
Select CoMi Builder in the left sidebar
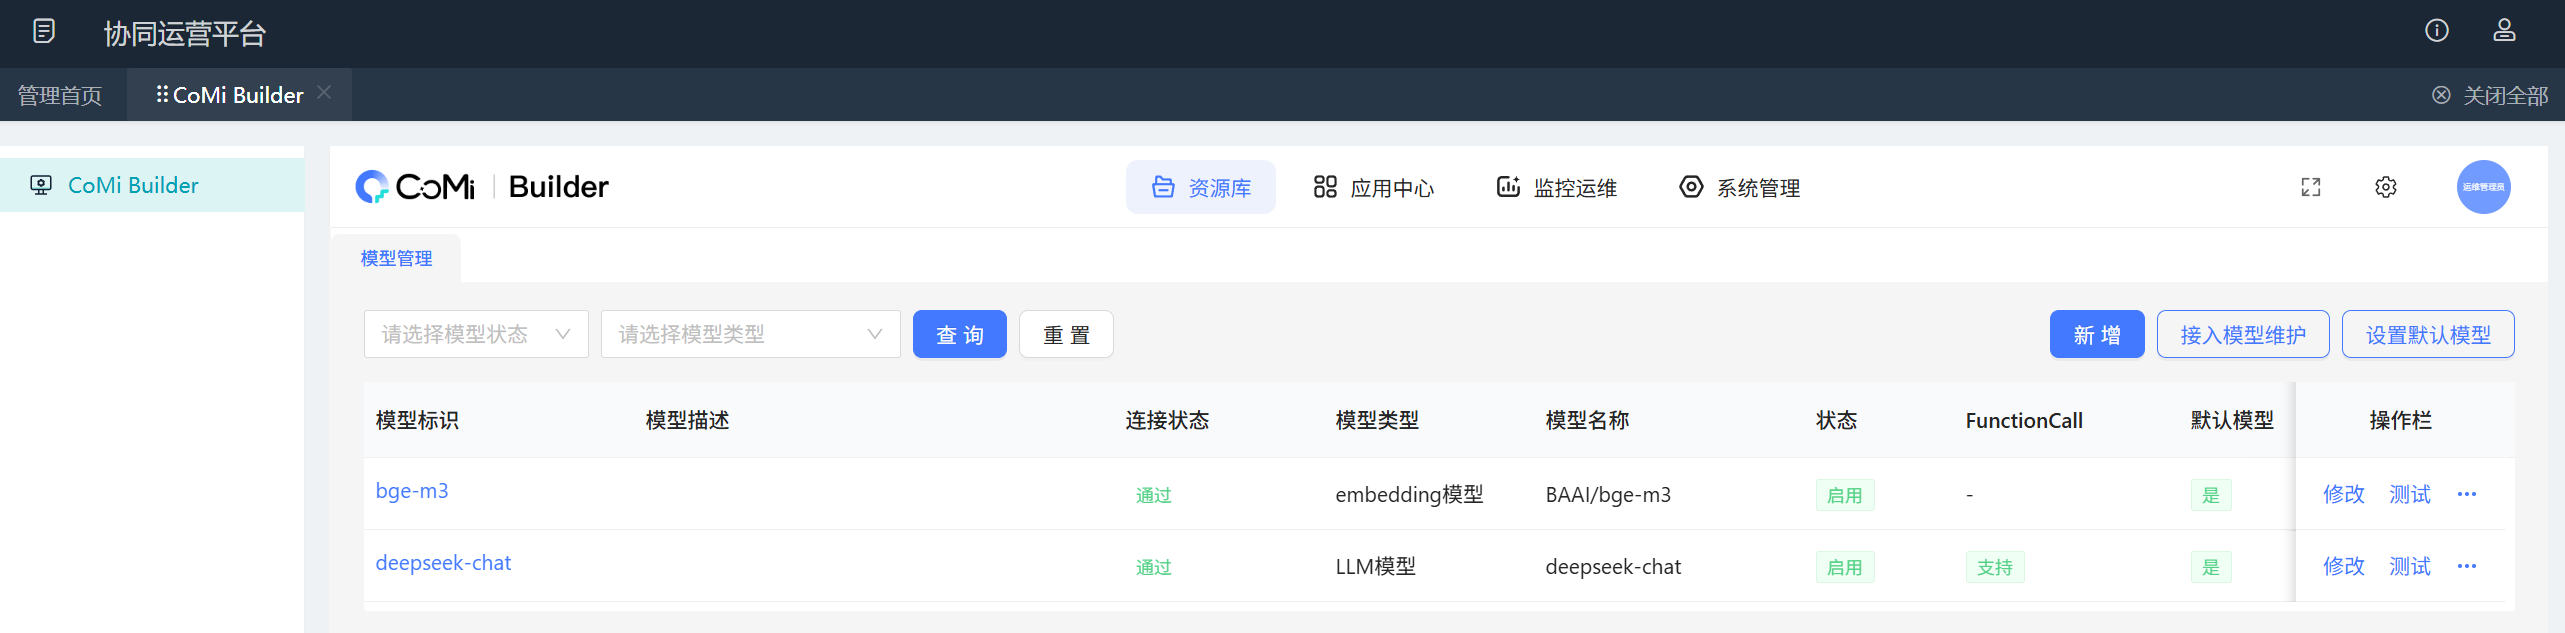(x=152, y=185)
